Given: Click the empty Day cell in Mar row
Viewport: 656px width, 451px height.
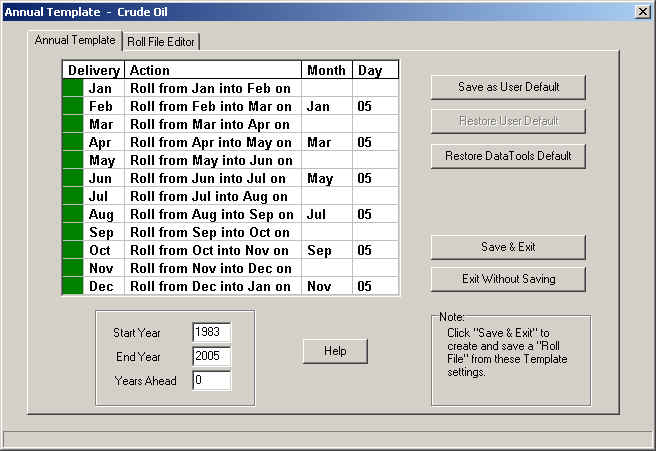Looking at the screenshot, I should pyautogui.click(x=375, y=124).
